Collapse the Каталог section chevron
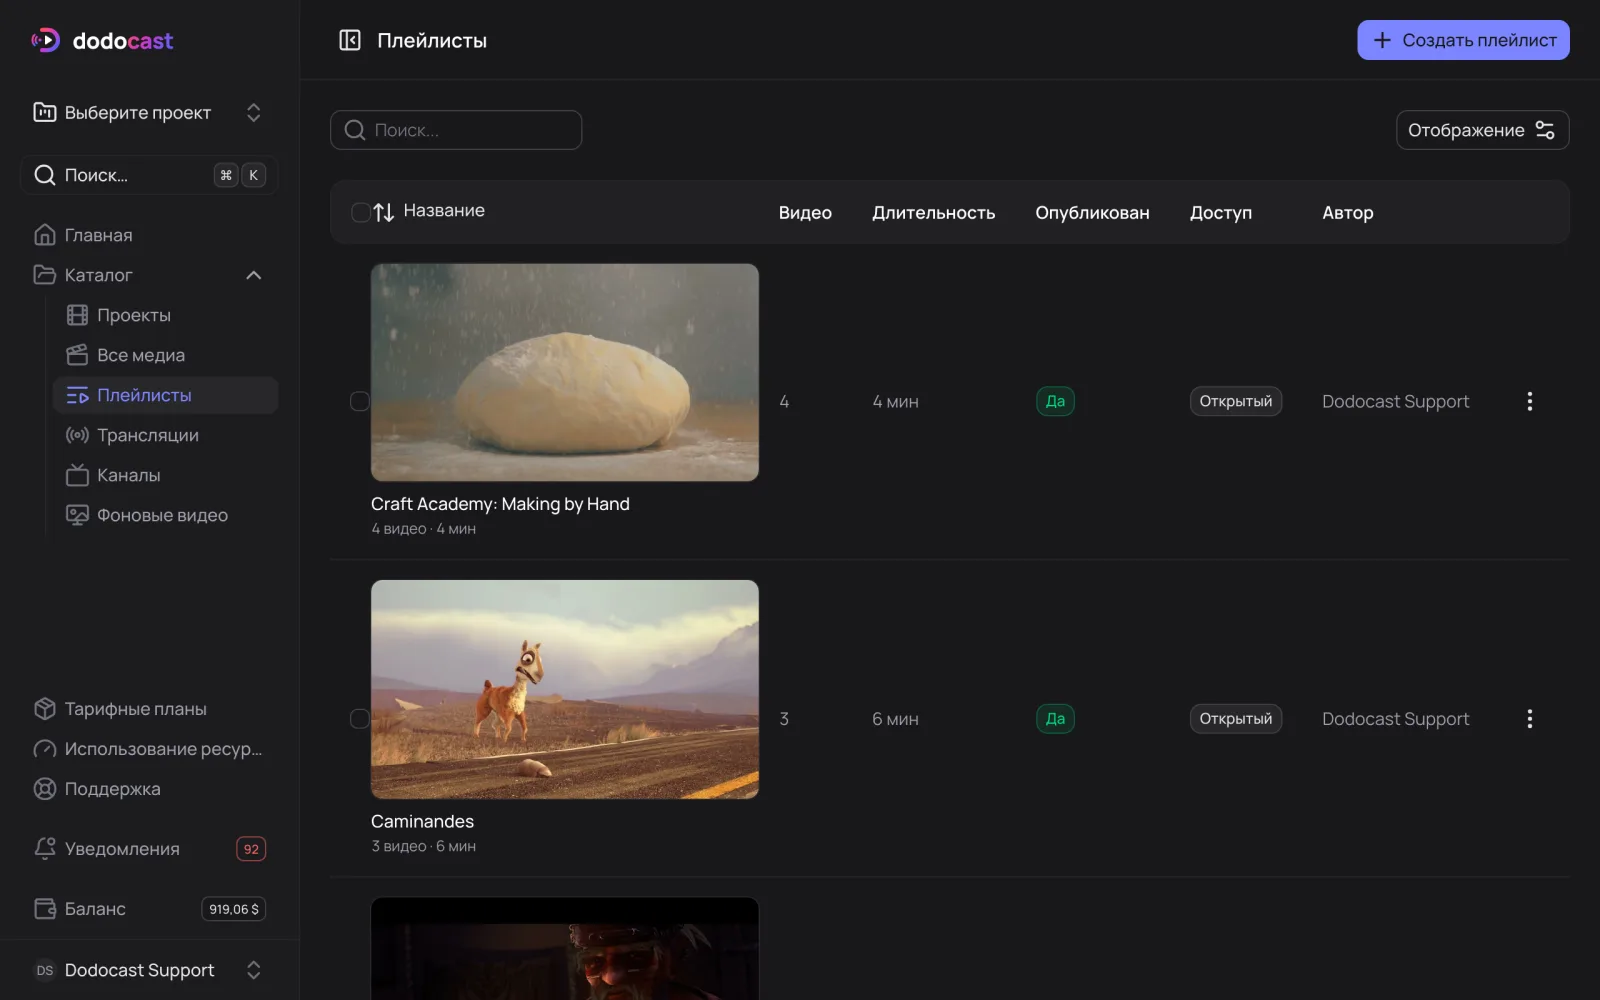 click(x=254, y=275)
